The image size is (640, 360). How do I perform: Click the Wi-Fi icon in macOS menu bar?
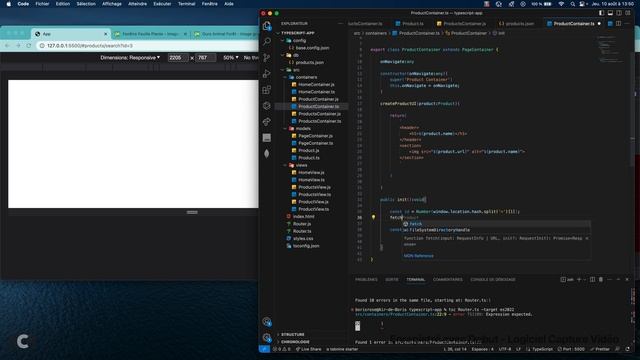pyautogui.click(x=561, y=4)
